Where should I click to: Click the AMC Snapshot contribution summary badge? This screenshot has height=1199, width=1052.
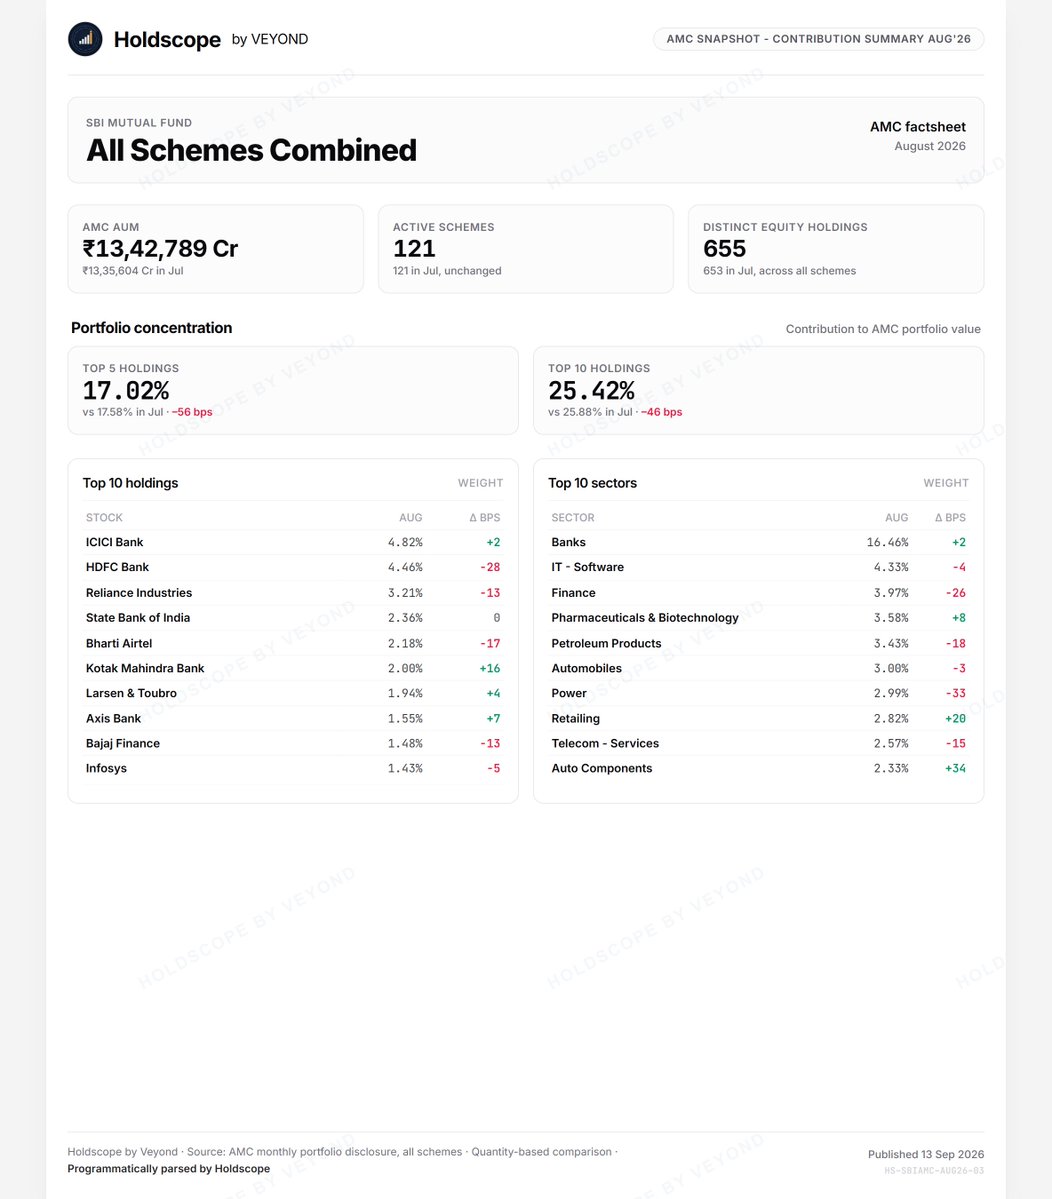coord(818,39)
